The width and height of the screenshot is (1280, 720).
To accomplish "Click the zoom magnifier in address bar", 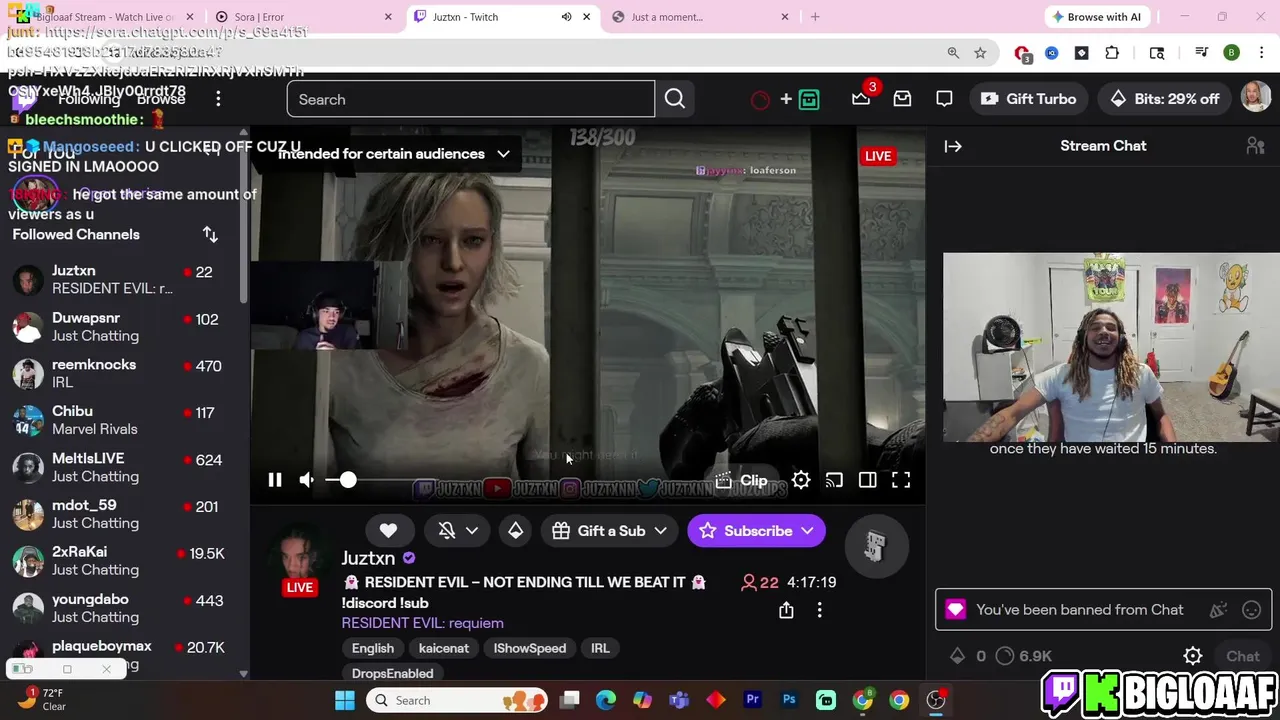I will (953, 53).
